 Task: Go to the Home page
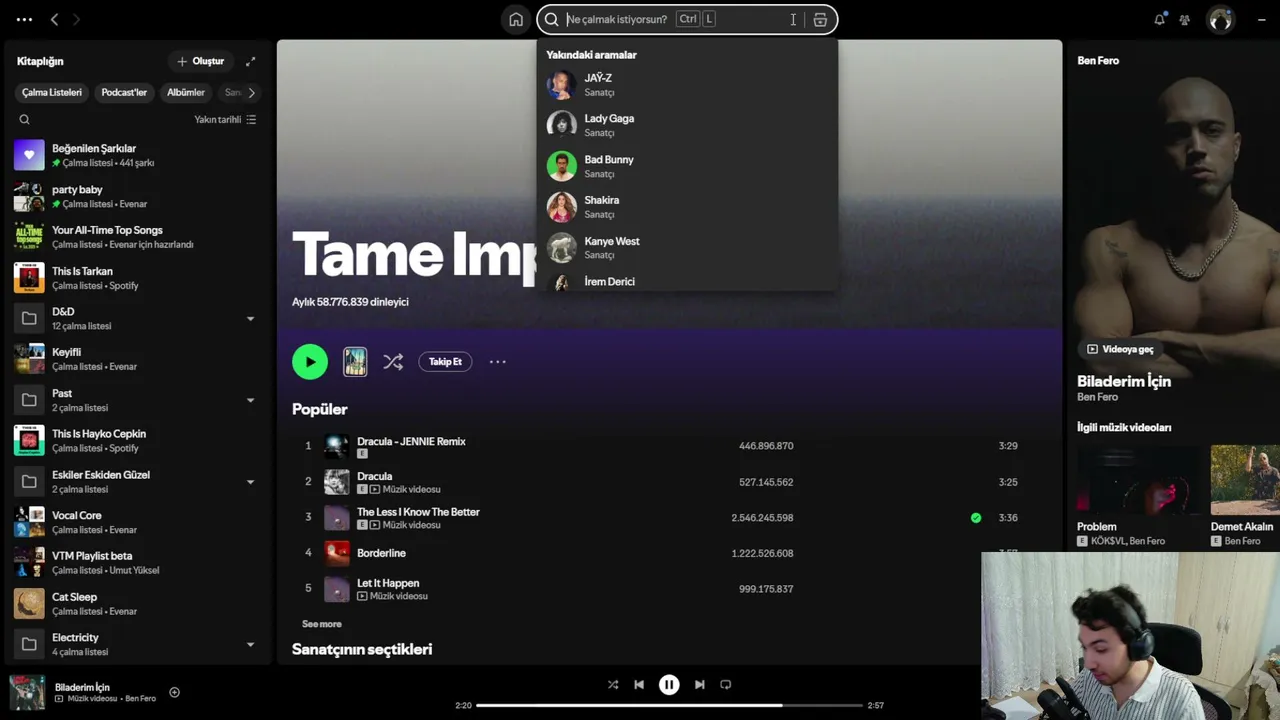pos(516,19)
